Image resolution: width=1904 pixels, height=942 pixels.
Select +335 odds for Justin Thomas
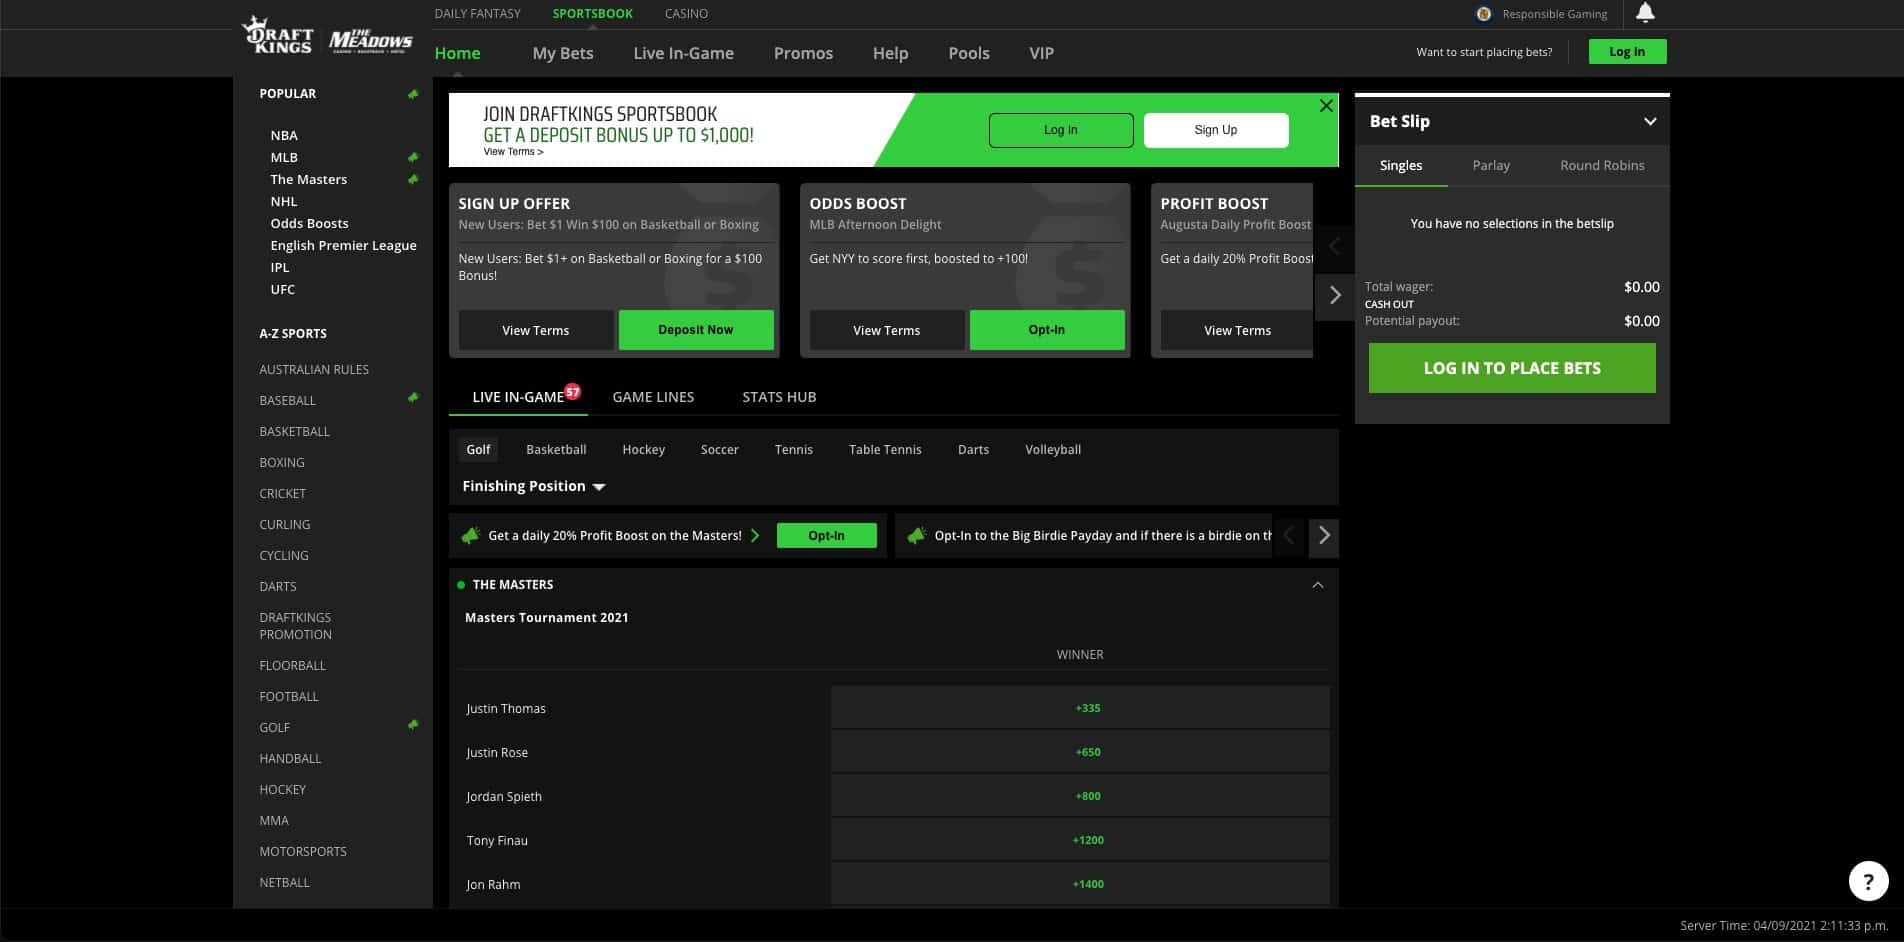tap(1080, 707)
